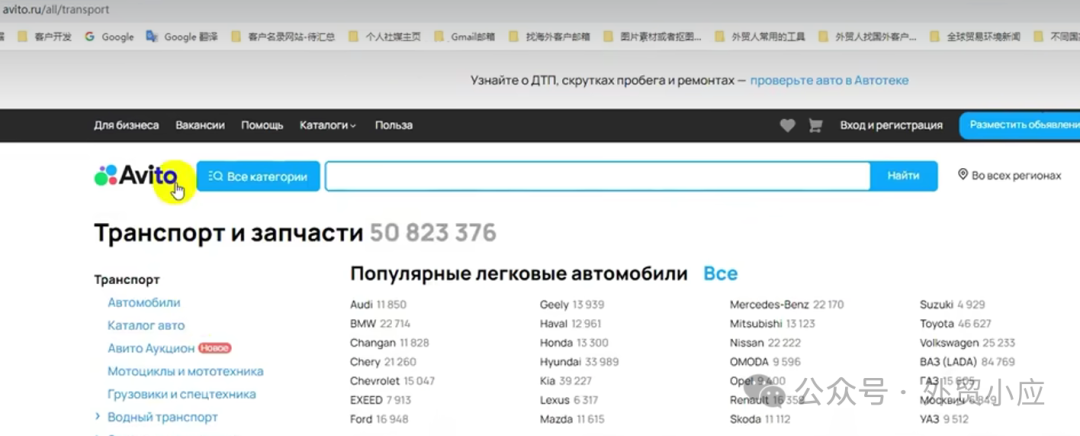Screen dimensions: 1080x436
Task: Click Транспорт sidebar heading
Action: [x=127, y=280]
